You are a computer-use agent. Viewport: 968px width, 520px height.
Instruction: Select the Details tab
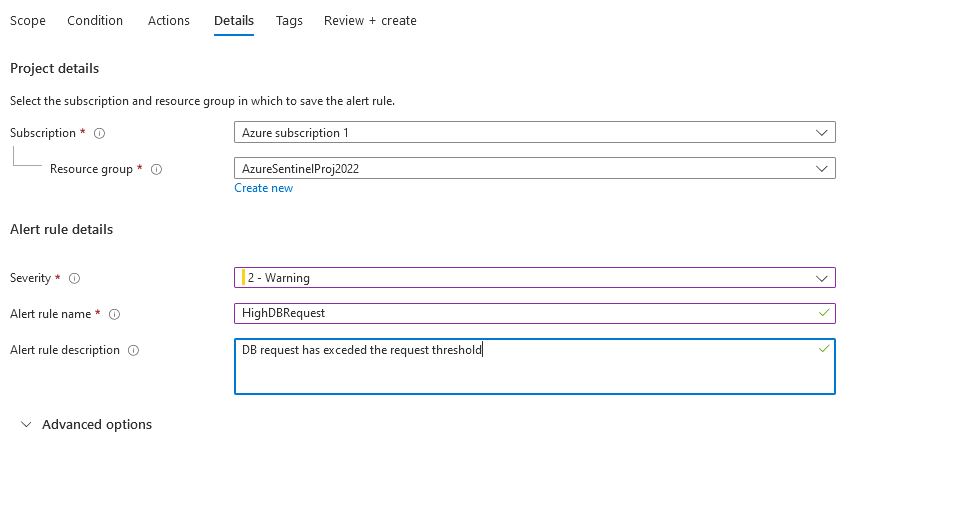(234, 20)
